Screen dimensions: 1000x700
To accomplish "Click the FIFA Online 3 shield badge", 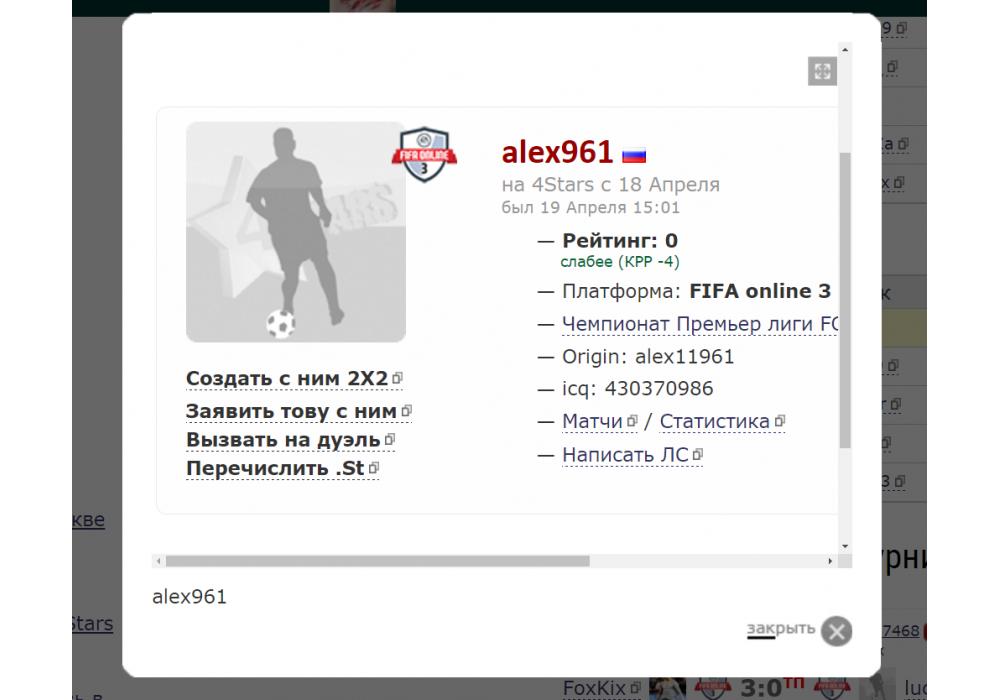I will coord(424,155).
